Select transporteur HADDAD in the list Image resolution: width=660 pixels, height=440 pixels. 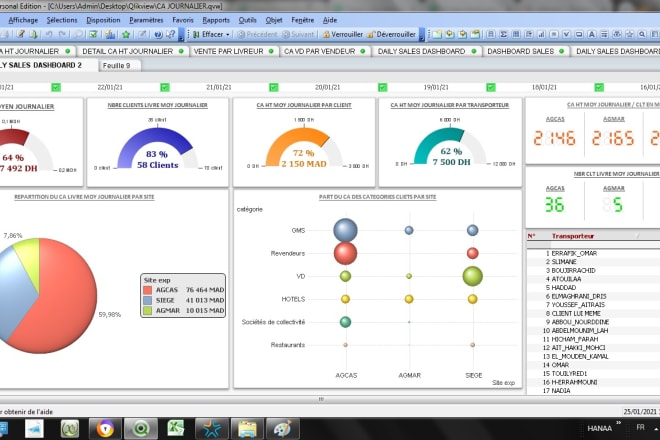tap(564, 288)
